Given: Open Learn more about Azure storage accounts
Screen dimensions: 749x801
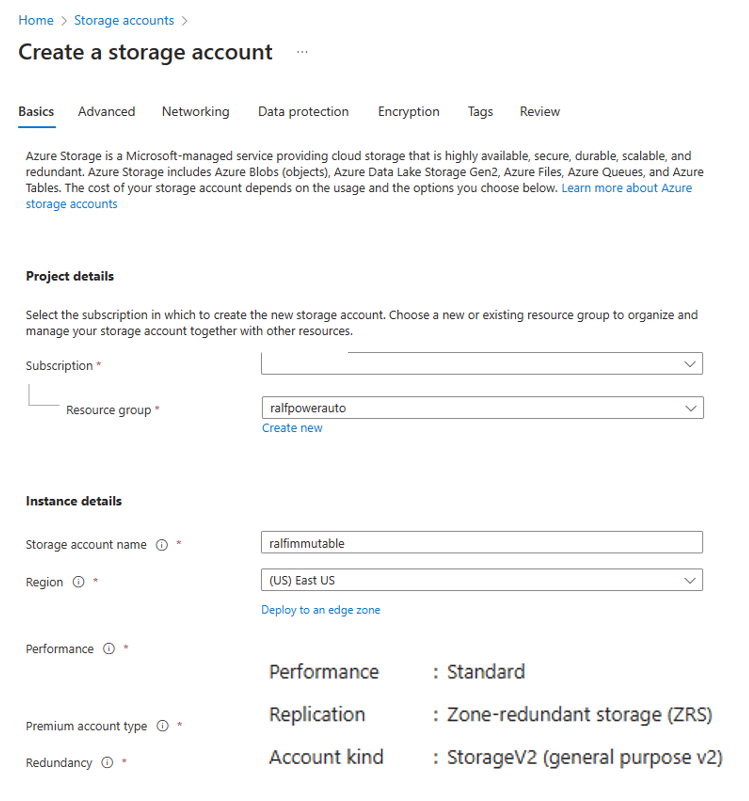Looking at the screenshot, I should [x=626, y=188].
